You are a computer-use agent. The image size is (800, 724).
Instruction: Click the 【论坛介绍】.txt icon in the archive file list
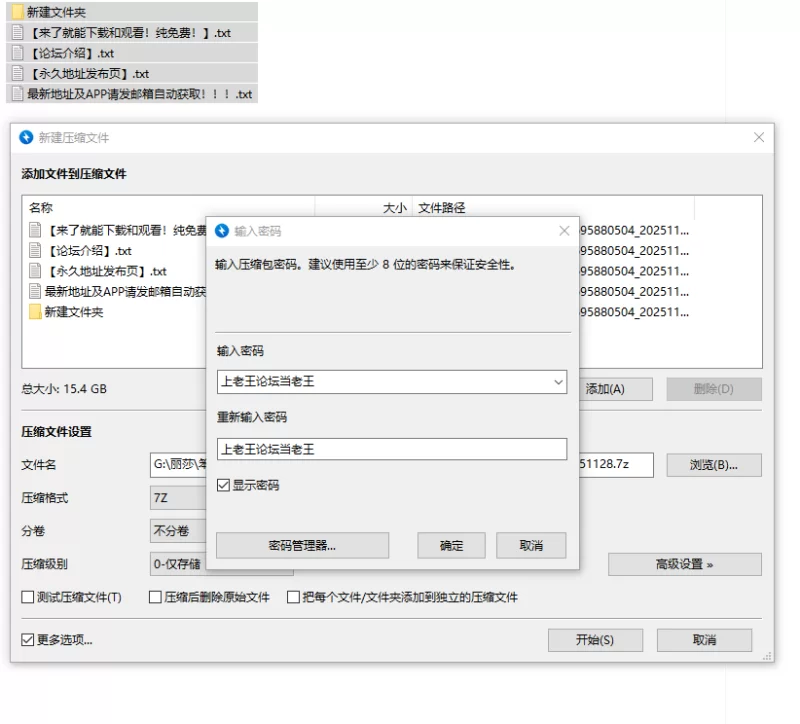35,251
